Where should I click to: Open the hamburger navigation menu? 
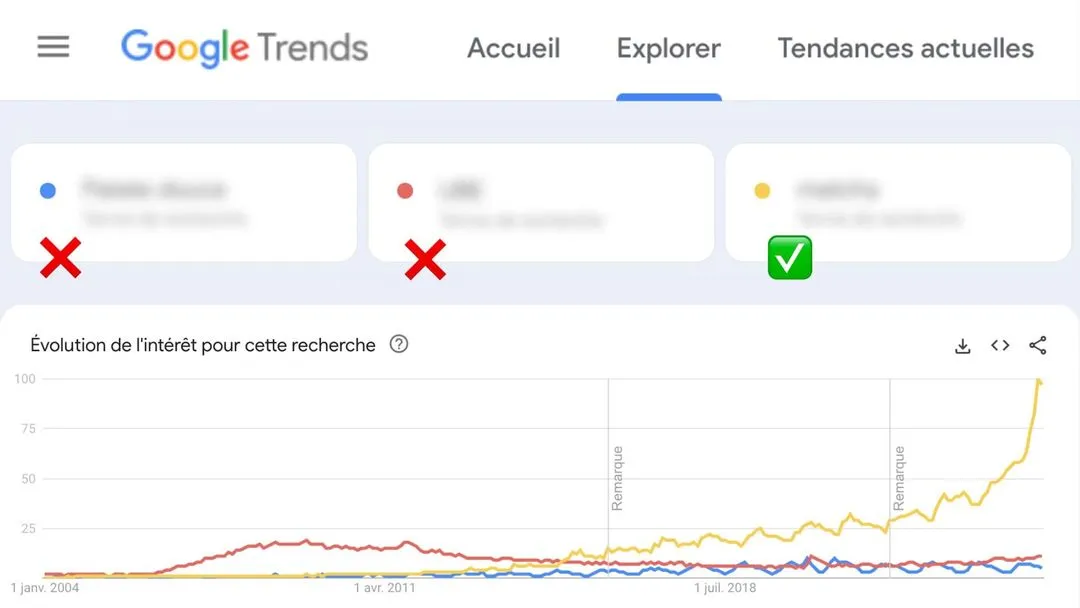[53, 47]
